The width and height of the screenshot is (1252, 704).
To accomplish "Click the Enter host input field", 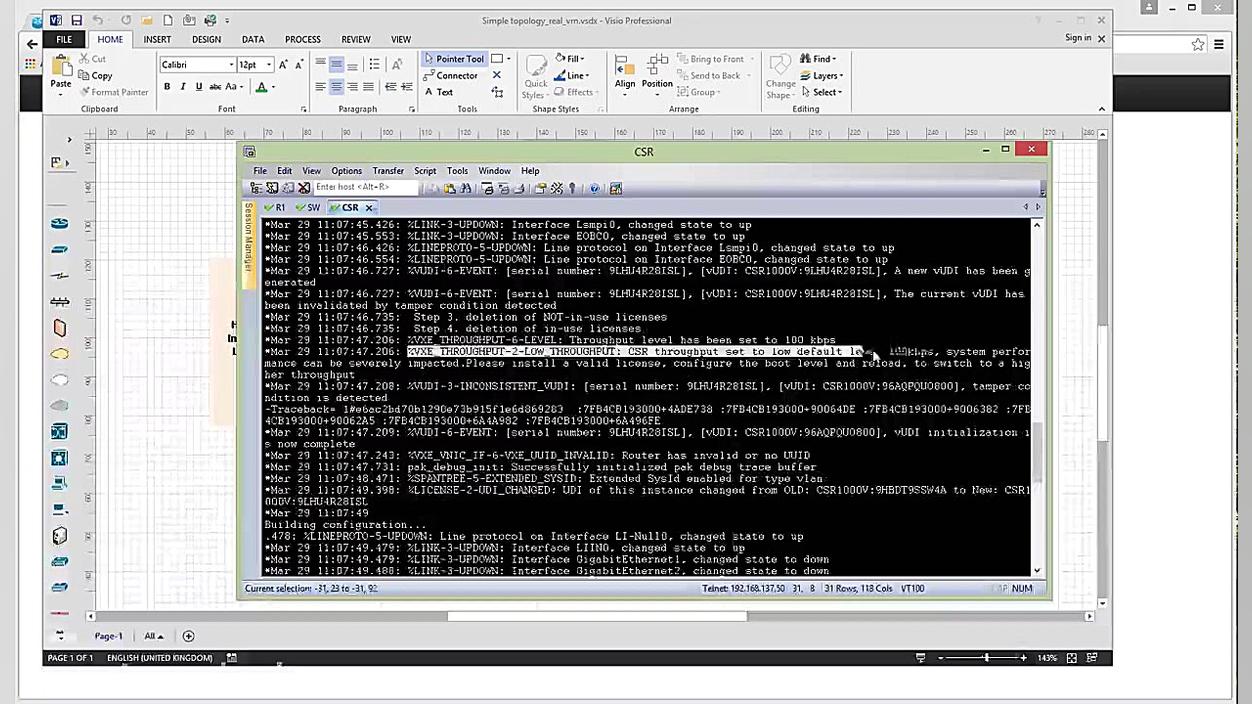I will coord(365,188).
